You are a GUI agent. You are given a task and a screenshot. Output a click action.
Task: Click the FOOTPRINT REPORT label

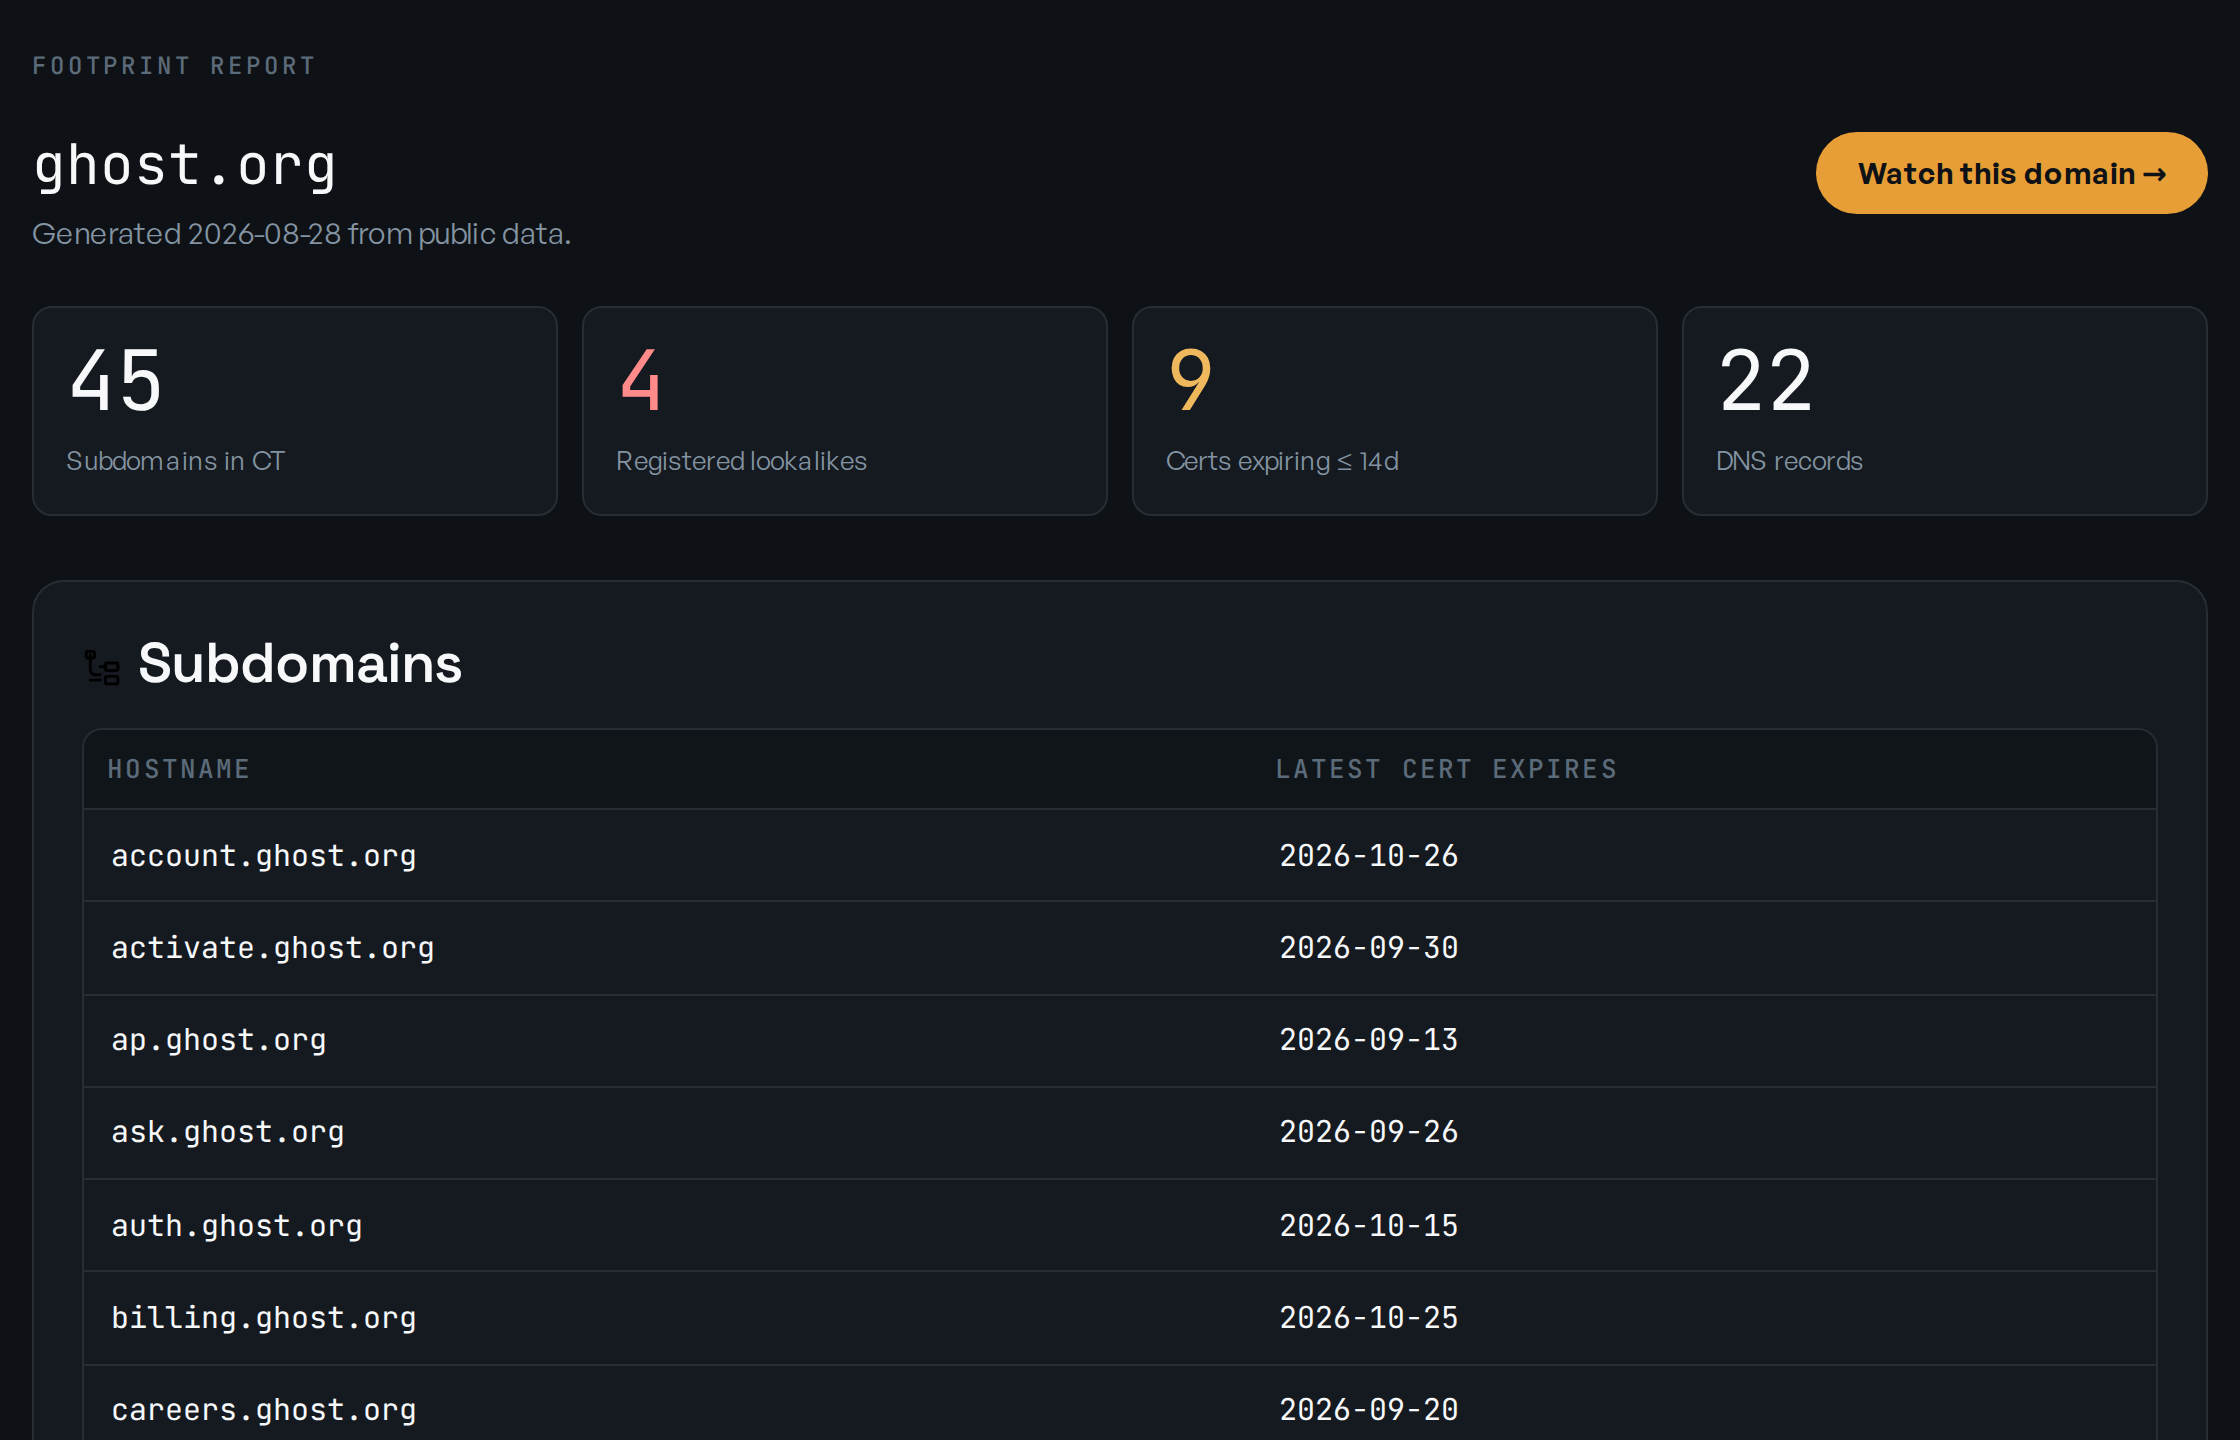(174, 66)
